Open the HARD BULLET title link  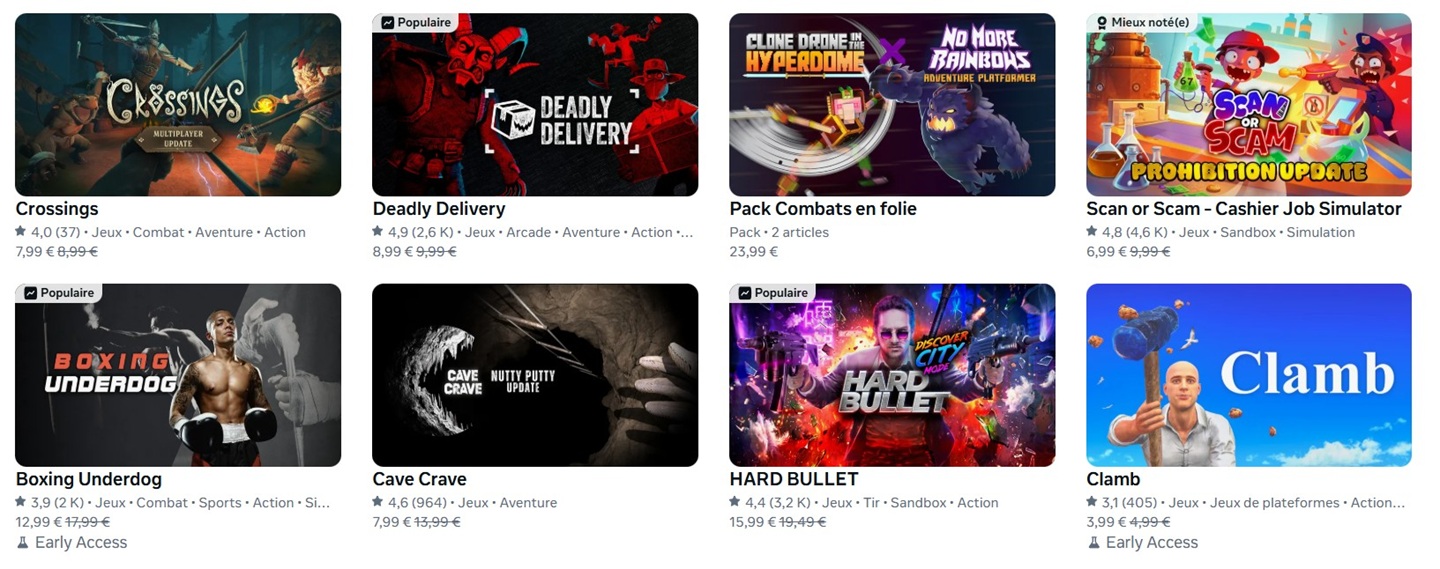point(794,479)
